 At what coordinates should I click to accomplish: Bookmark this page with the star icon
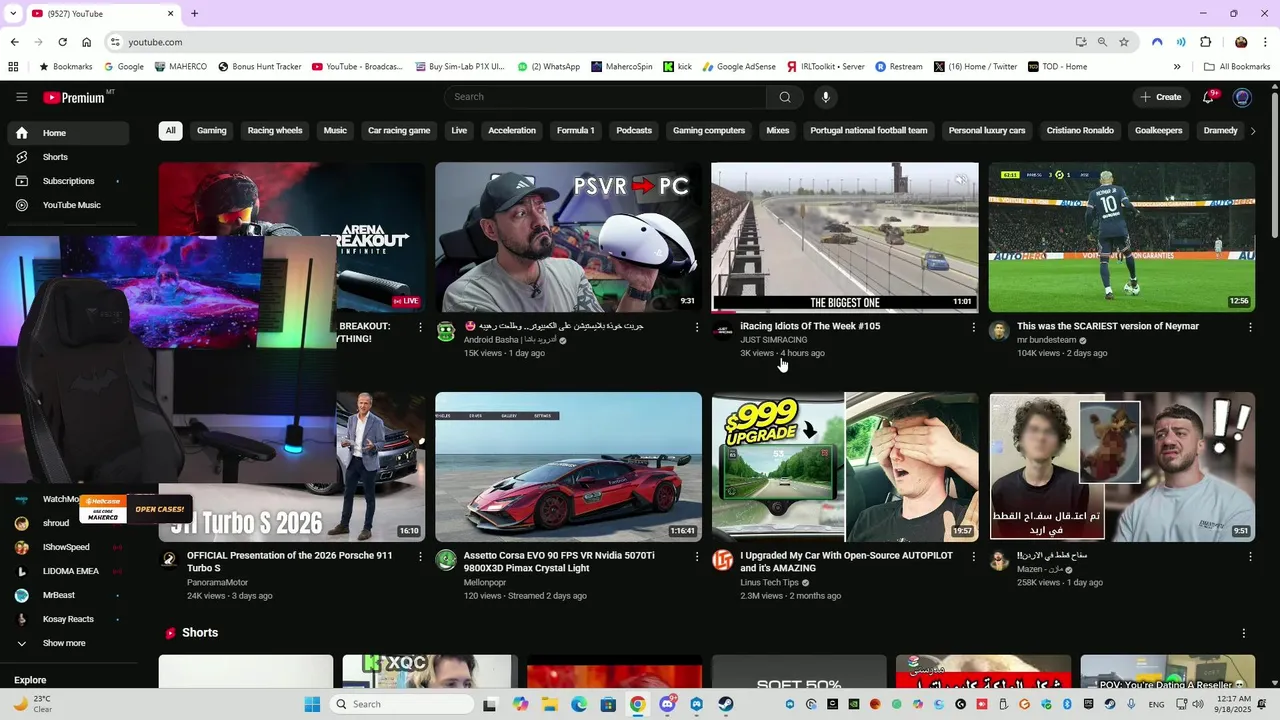pyautogui.click(x=1124, y=42)
